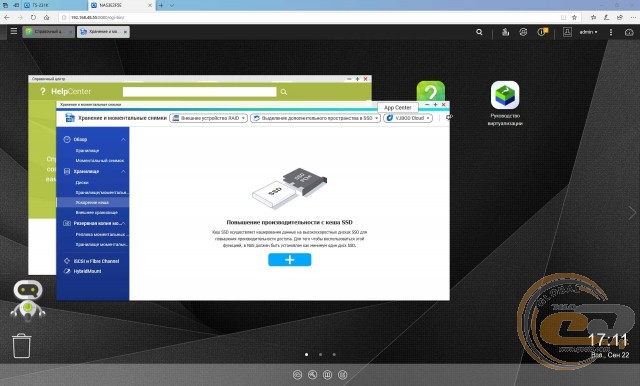Switch to TS-231K browser tab
The width and height of the screenshot is (640, 386).
[54, 5]
